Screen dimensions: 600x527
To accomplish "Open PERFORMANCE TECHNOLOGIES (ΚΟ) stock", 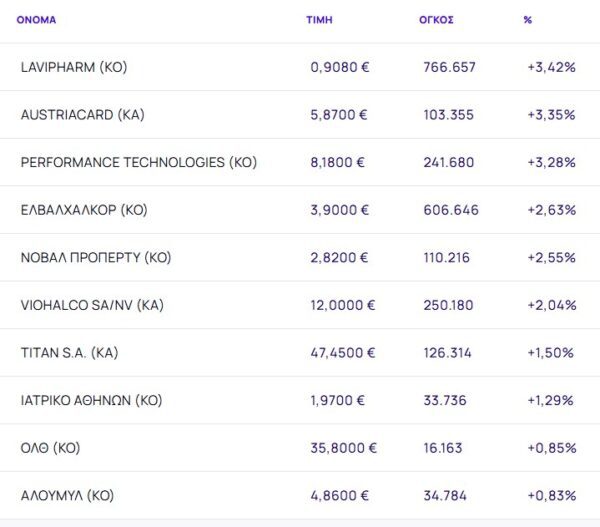I will coord(138,162).
